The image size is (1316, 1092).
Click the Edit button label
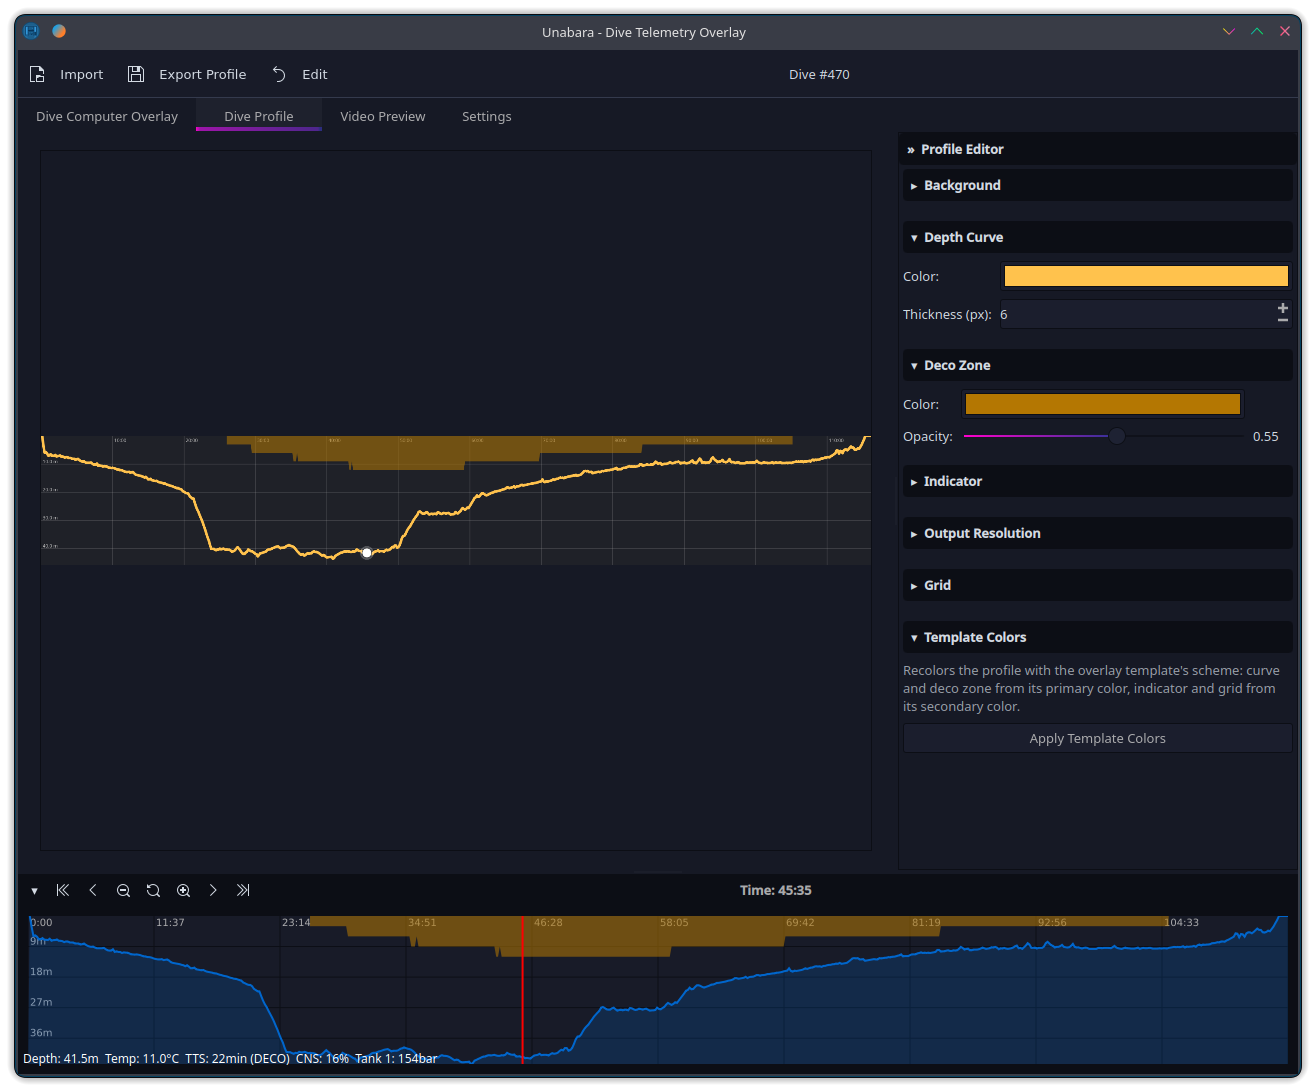tap(315, 74)
